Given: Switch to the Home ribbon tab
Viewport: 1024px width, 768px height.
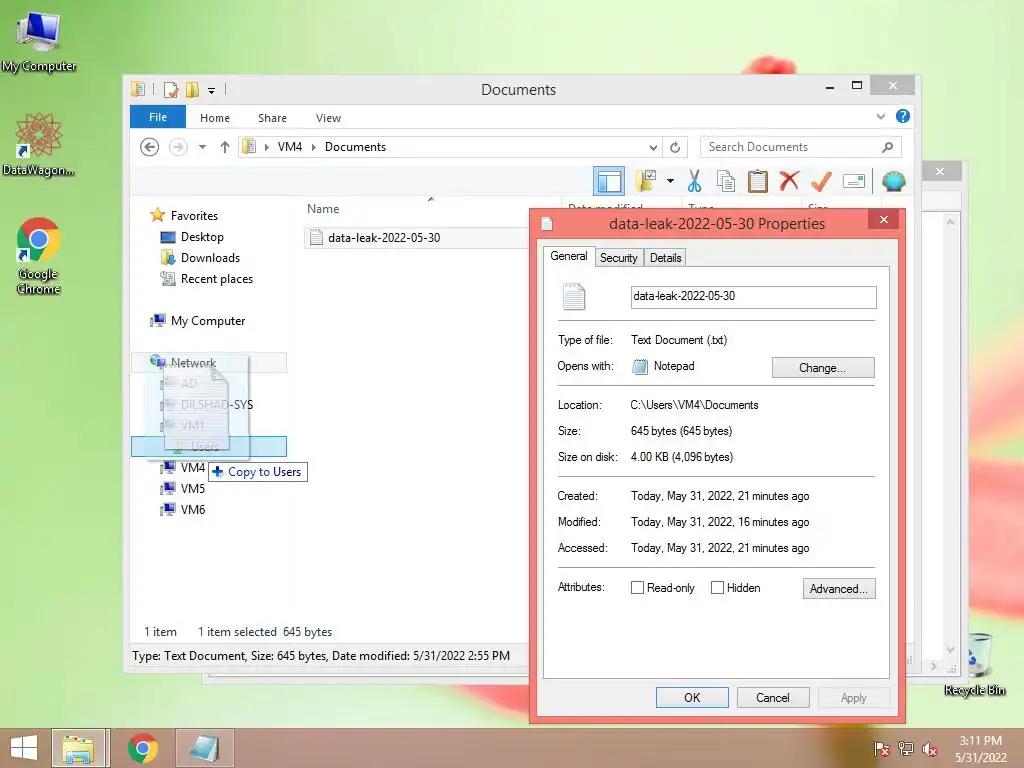Looking at the screenshot, I should pos(215,118).
